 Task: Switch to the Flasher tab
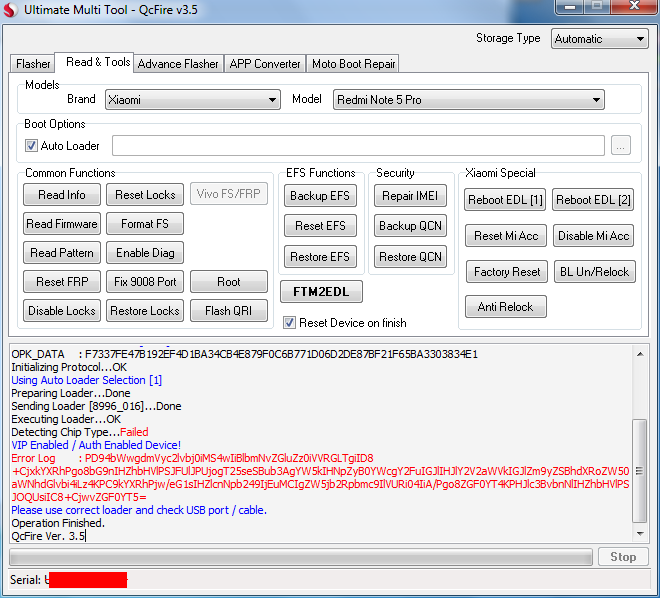coord(32,64)
